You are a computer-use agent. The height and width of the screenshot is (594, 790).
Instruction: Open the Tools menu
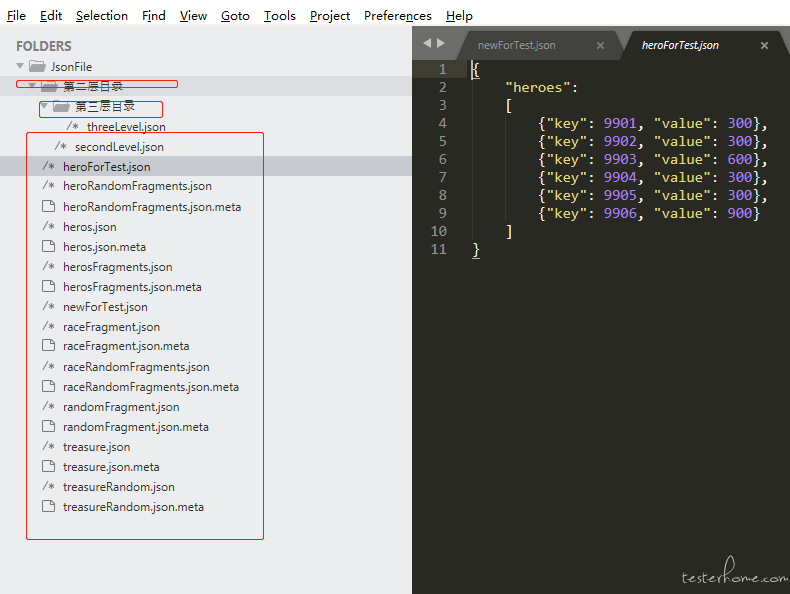pos(280,16)
